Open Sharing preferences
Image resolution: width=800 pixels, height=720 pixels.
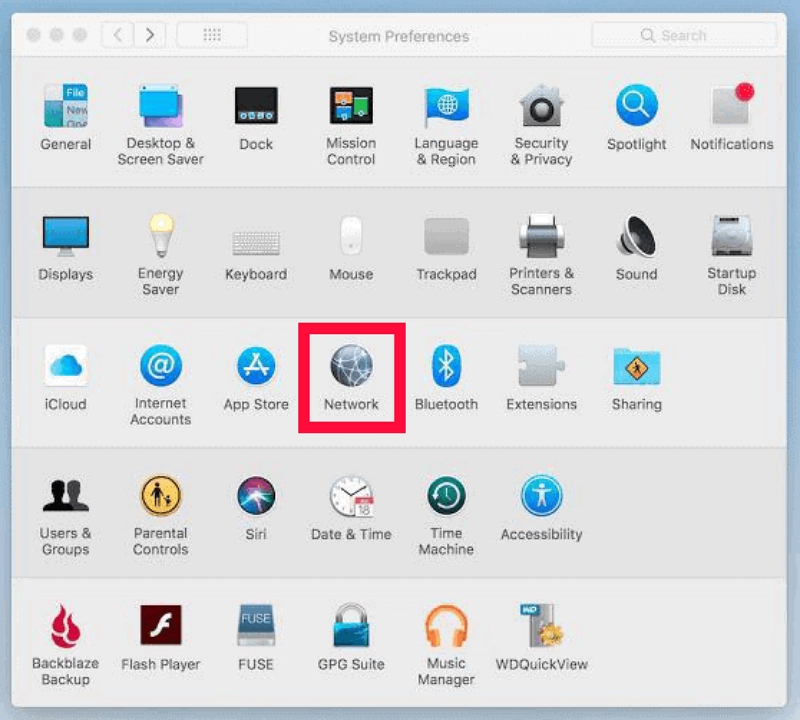pos(637,378)
